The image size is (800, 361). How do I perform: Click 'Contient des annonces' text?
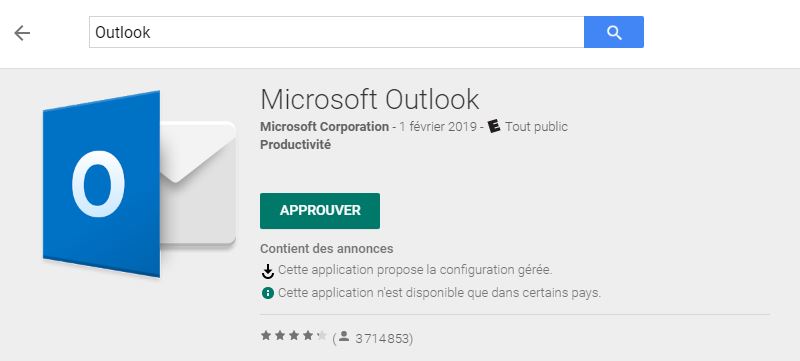pos(327,249)
